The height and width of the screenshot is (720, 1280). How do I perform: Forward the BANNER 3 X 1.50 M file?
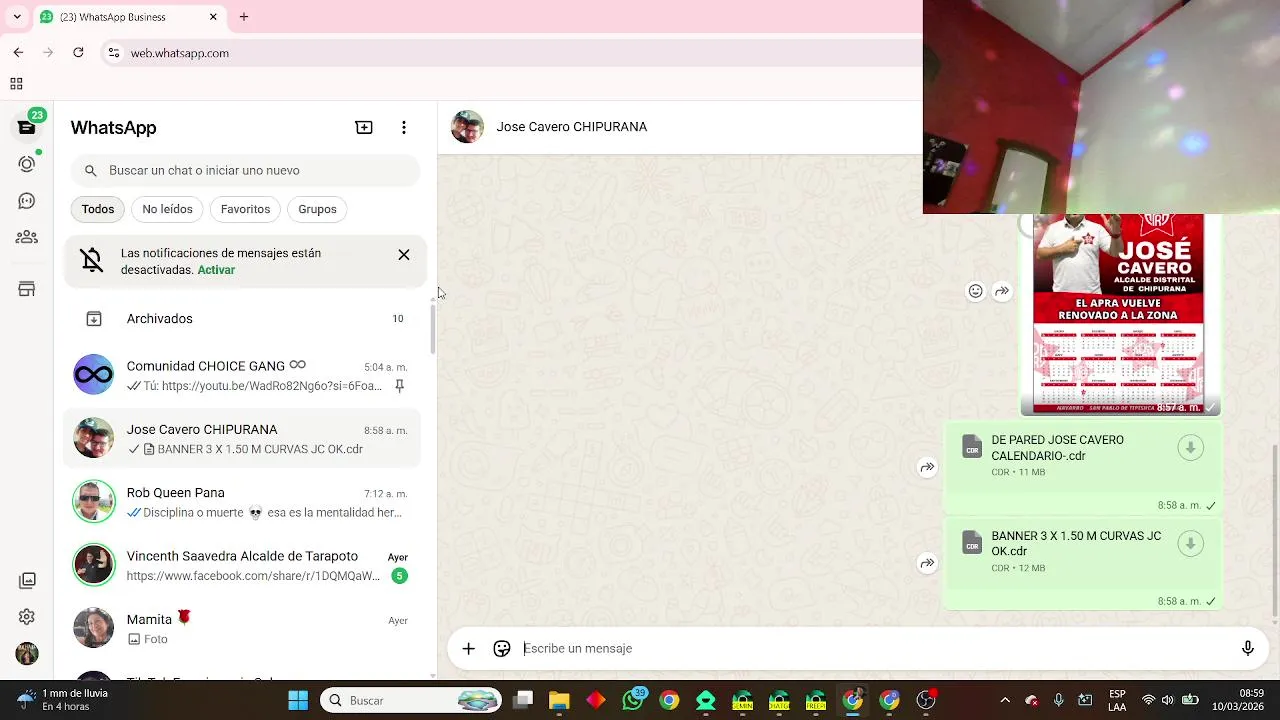[x=928, y=563]
